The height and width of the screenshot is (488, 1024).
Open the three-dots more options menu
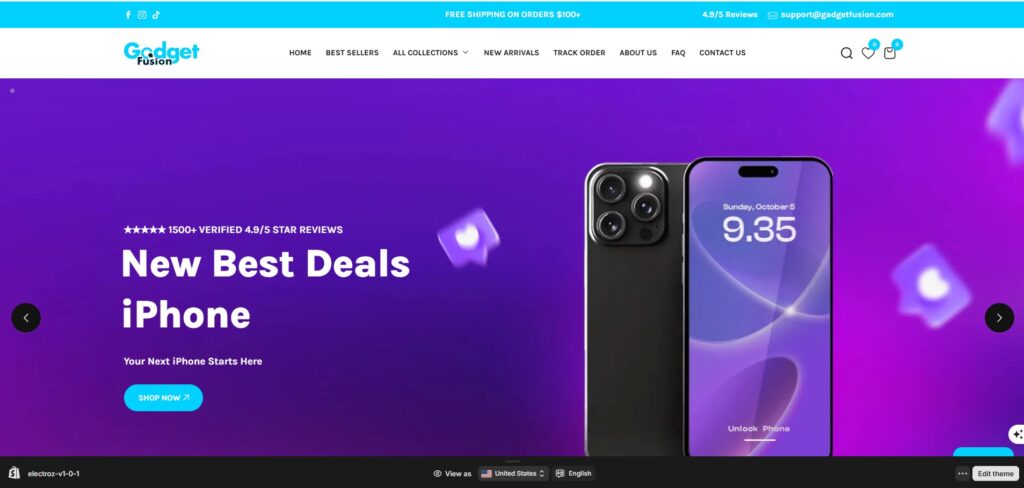click(963, 474)
